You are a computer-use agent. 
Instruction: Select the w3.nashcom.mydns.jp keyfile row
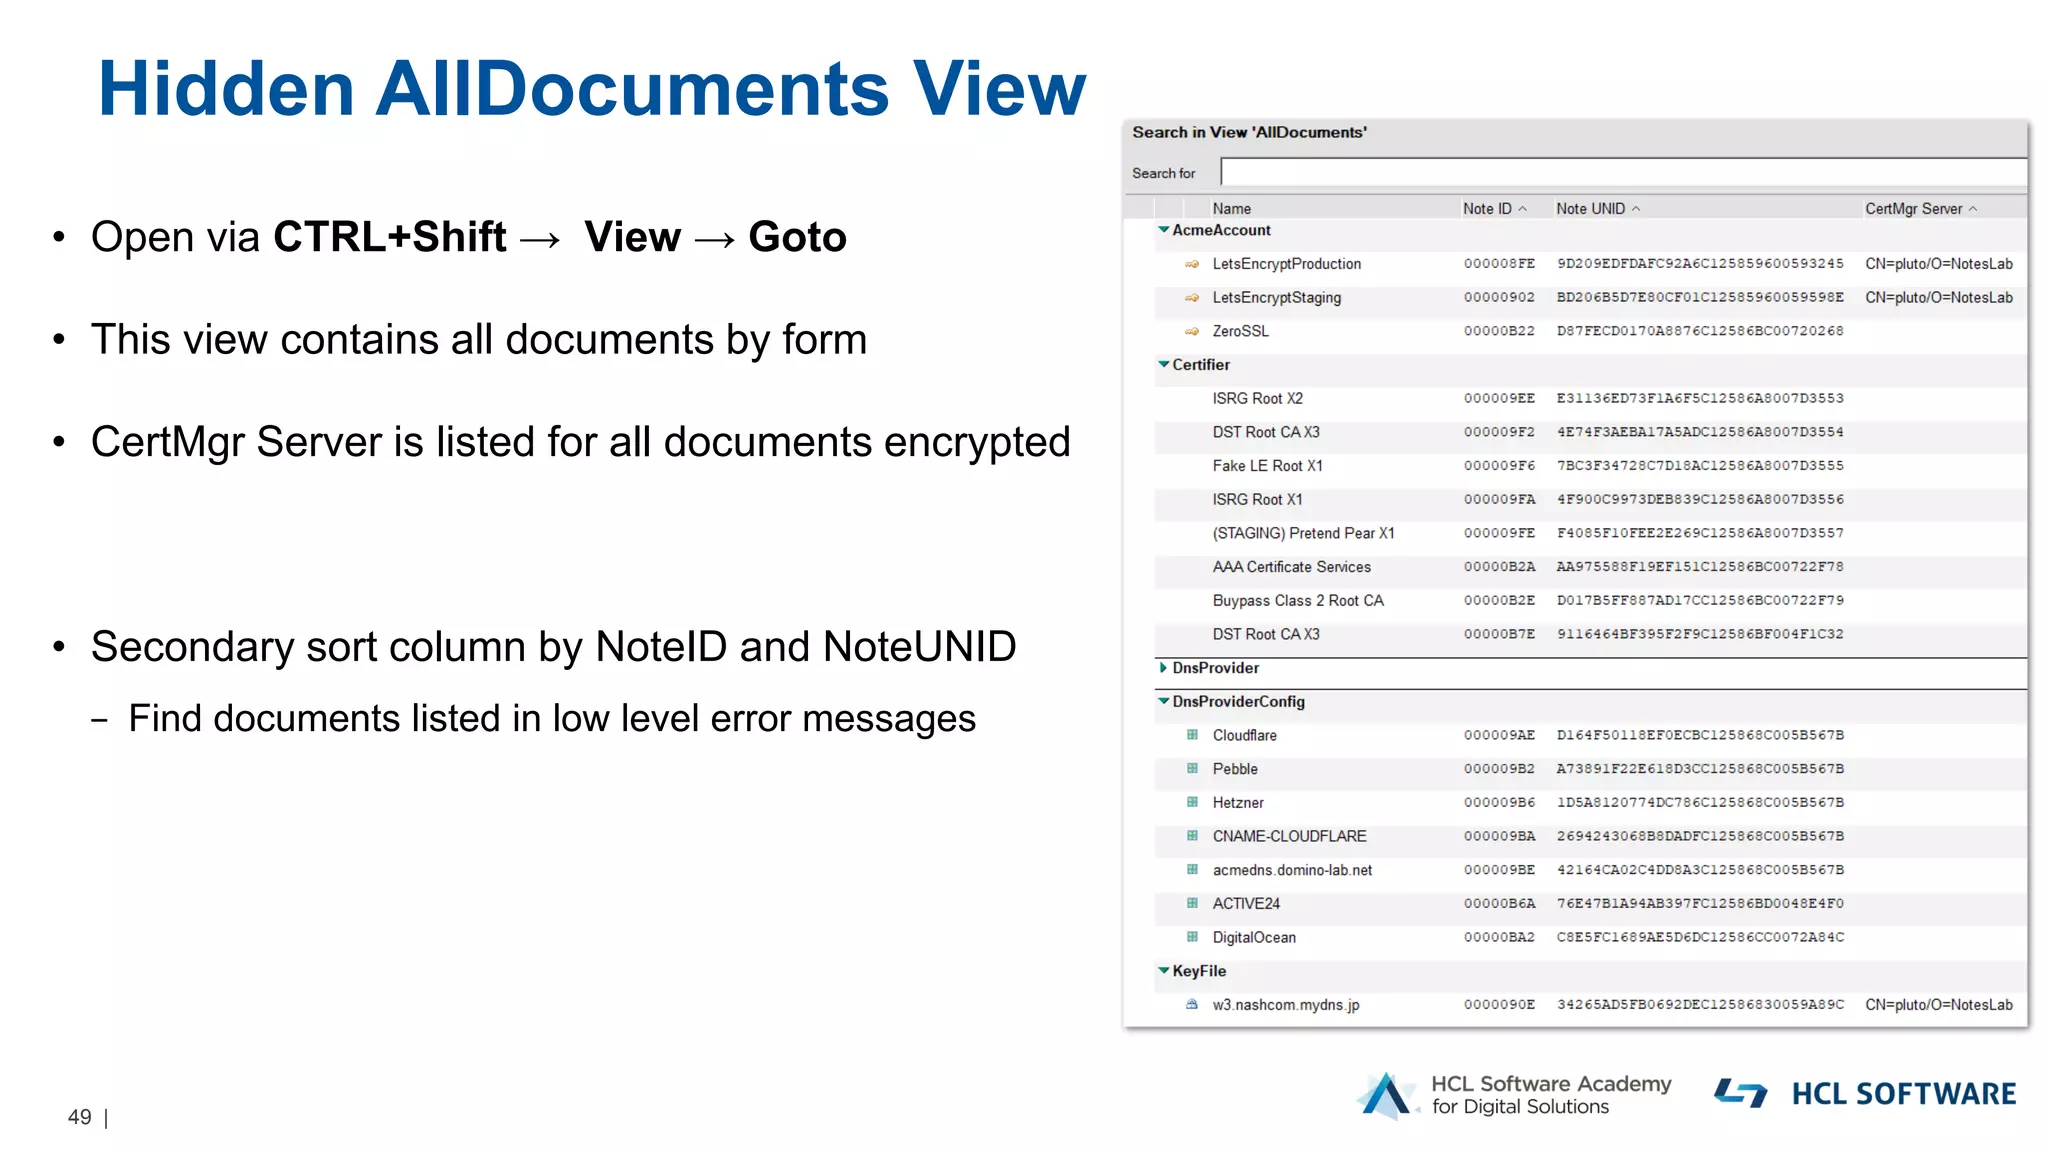(1590, 1004)
